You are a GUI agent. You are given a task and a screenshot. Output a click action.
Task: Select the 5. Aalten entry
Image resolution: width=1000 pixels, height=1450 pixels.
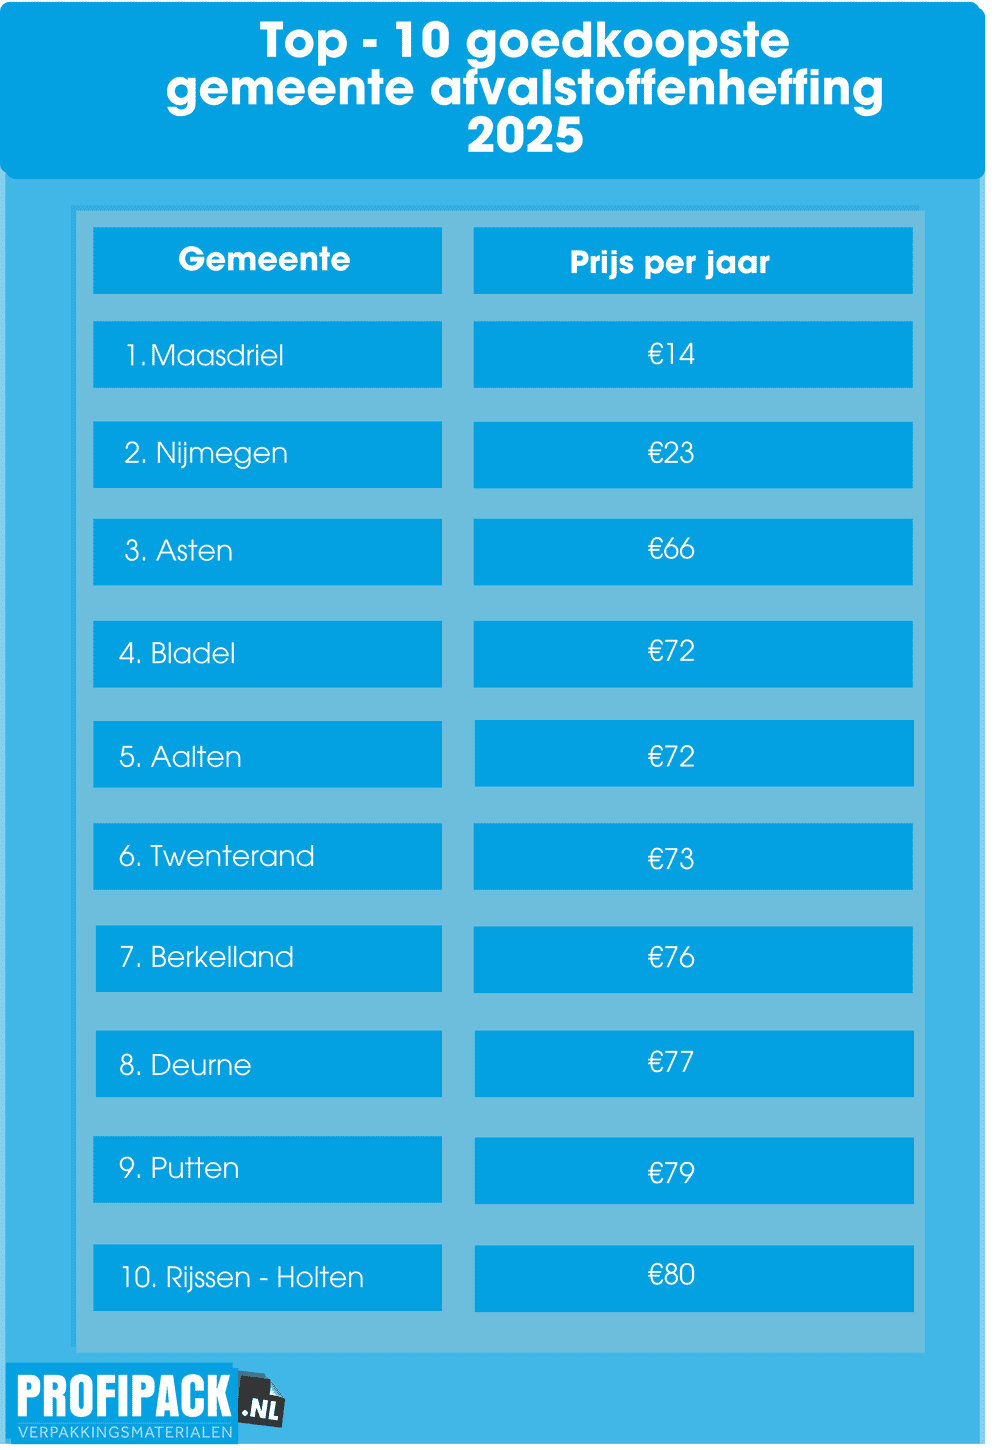pos(267,754)
